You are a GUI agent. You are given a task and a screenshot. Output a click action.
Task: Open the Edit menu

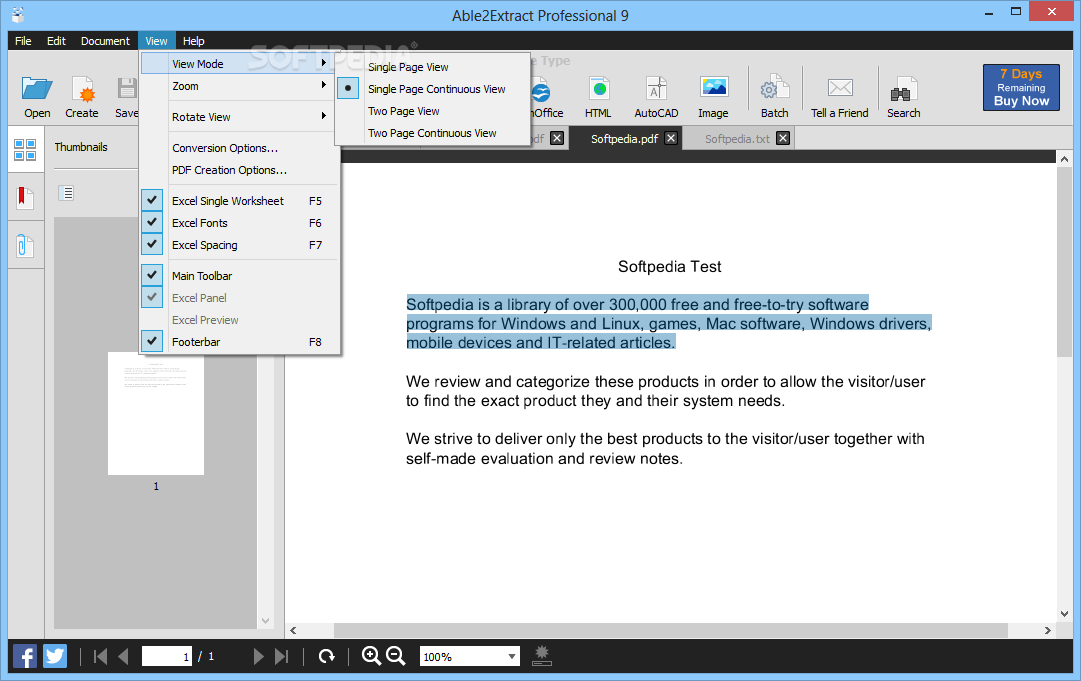(57, 41)
